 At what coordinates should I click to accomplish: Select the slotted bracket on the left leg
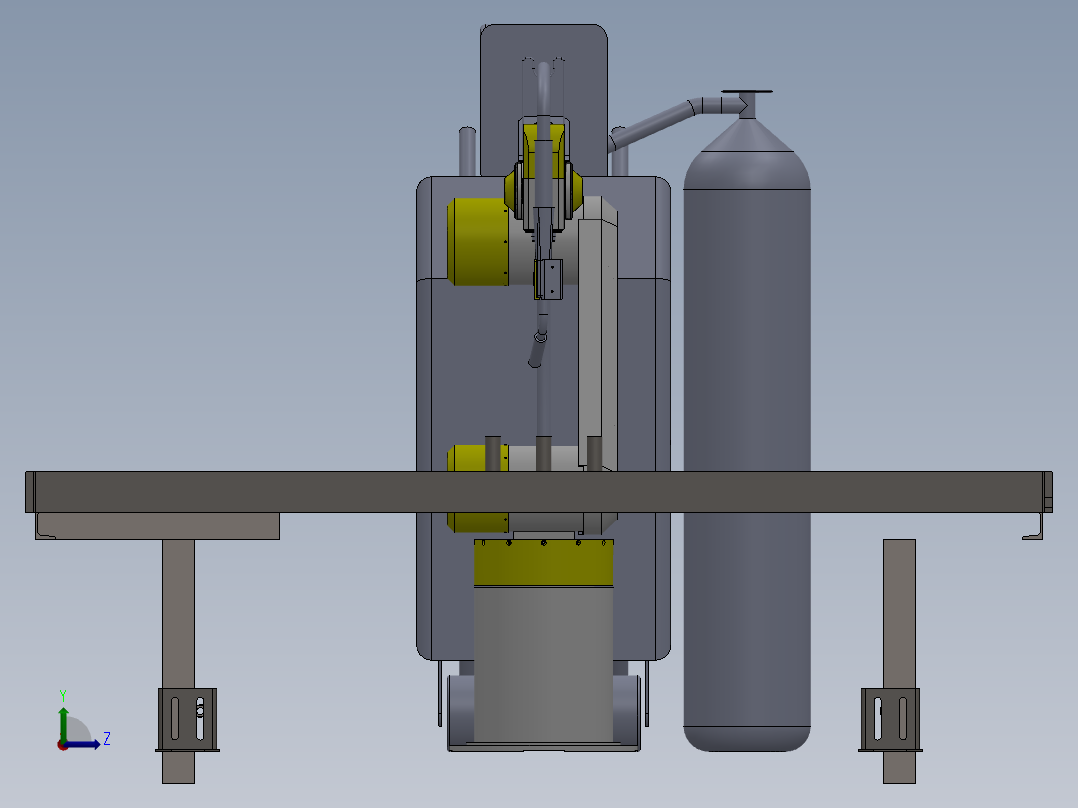(x=188, y=719)
